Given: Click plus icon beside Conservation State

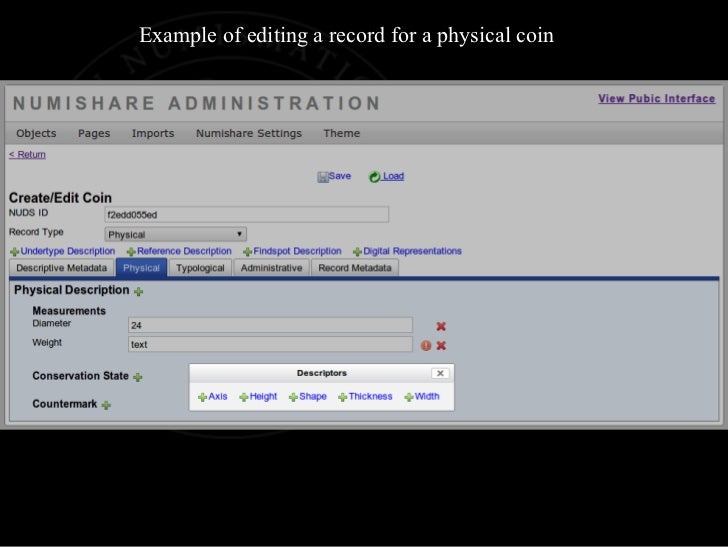Looking at the screenshot, I should [x=138, y=377].
